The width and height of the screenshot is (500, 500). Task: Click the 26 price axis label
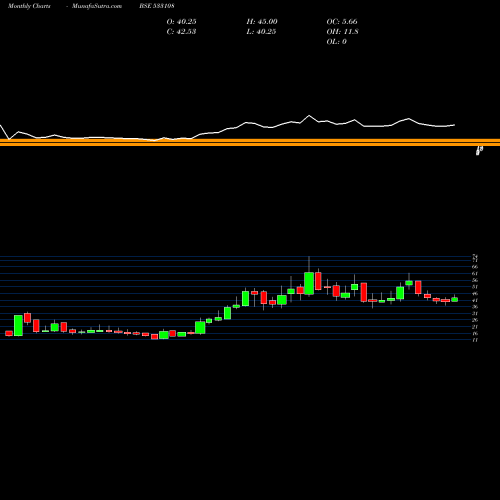click(475, 320)
